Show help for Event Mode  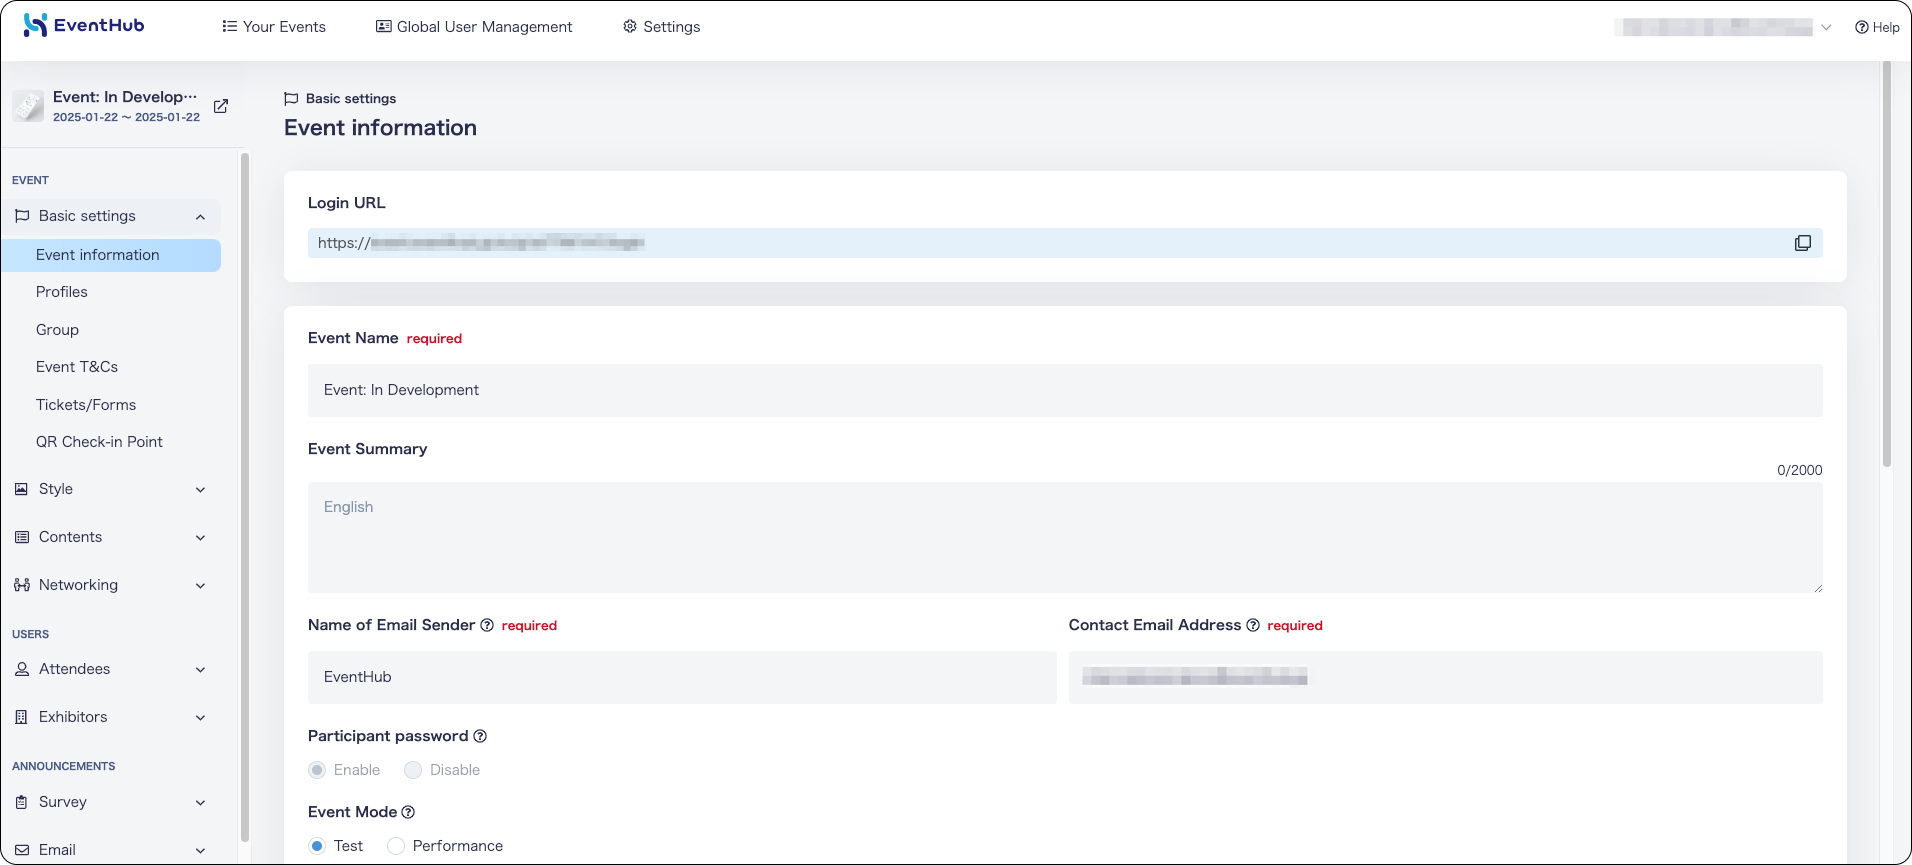[408, 812]
